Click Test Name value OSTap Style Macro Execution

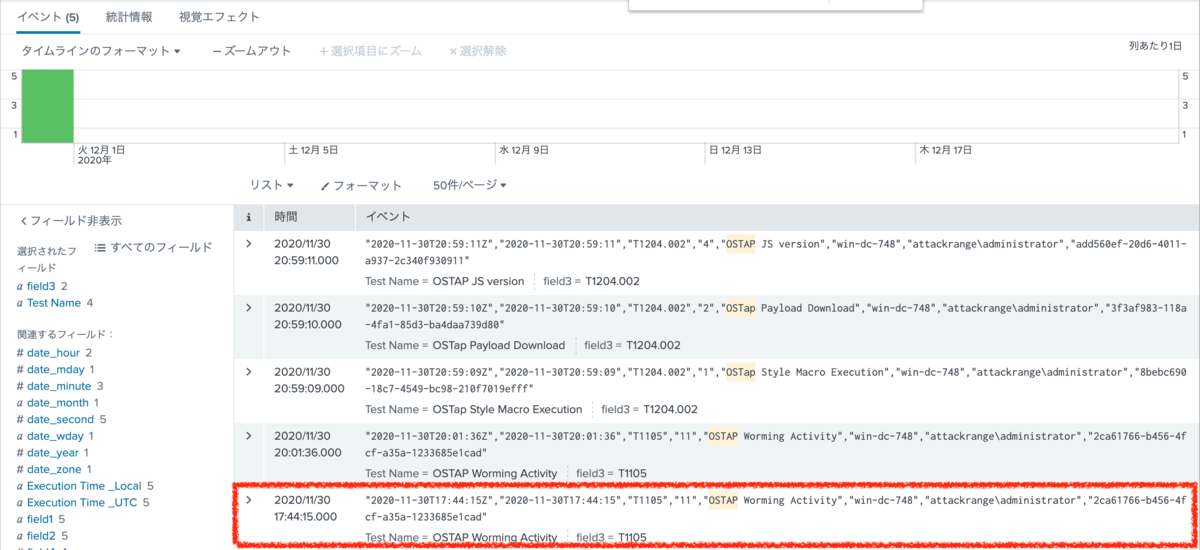(507, 409)
